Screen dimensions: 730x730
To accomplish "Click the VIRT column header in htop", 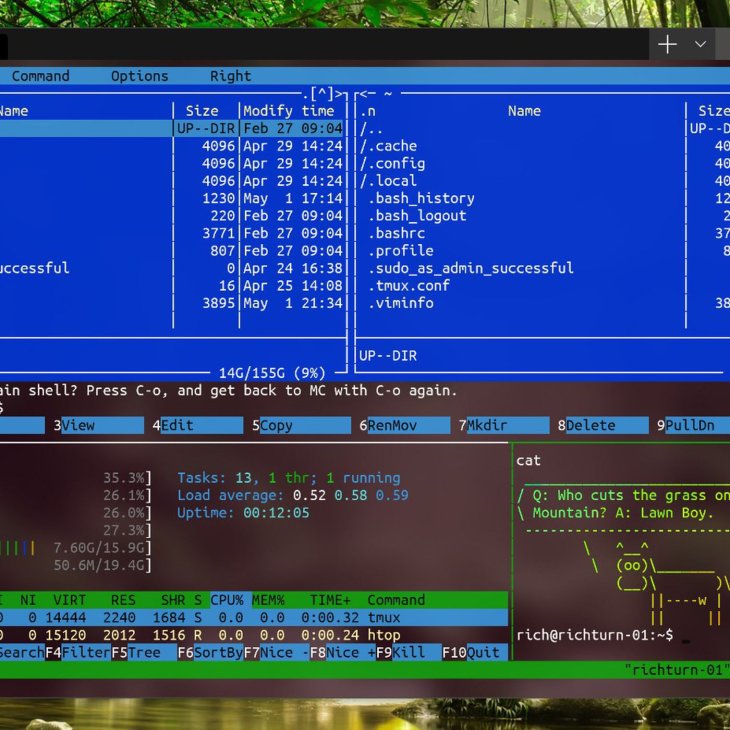I will (69, 600).
